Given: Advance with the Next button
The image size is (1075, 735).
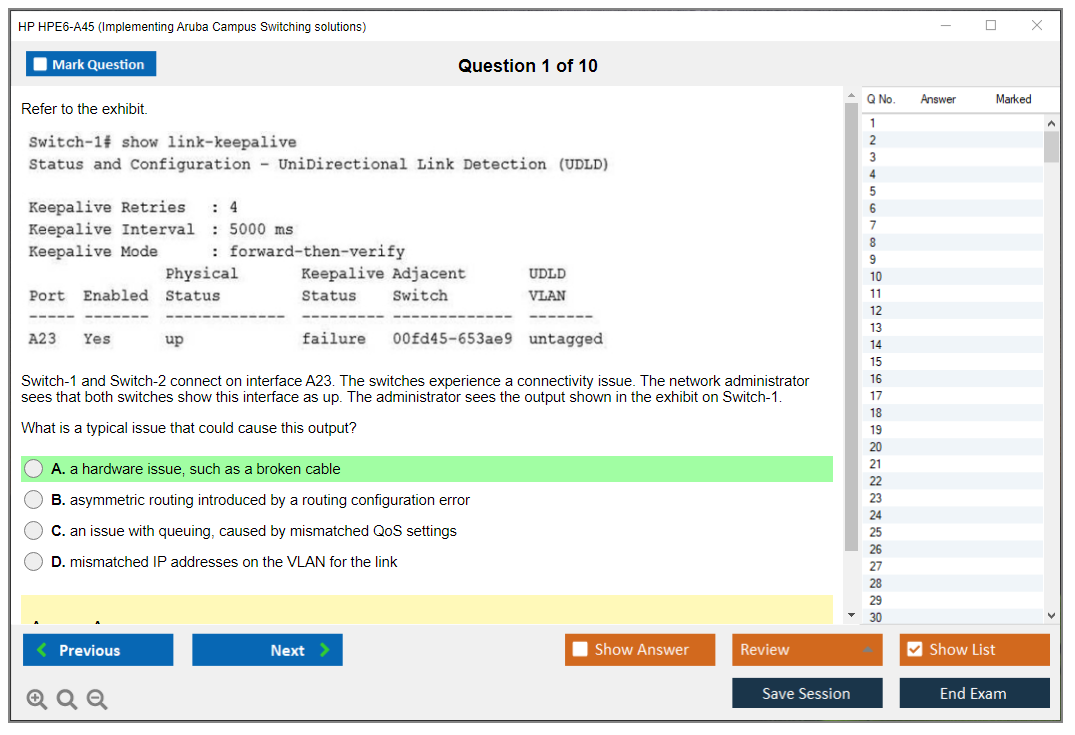Looking at the screenshot, I should [x=267, y=650].
